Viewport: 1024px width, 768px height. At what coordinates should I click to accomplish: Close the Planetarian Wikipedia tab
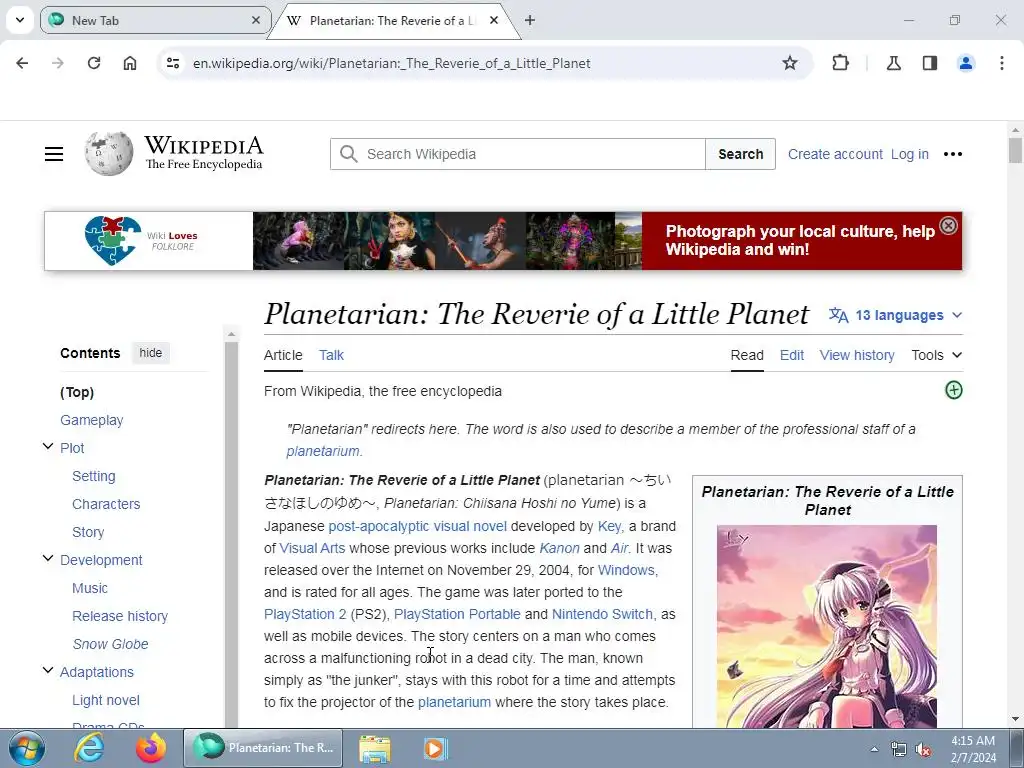click(494, 20)
